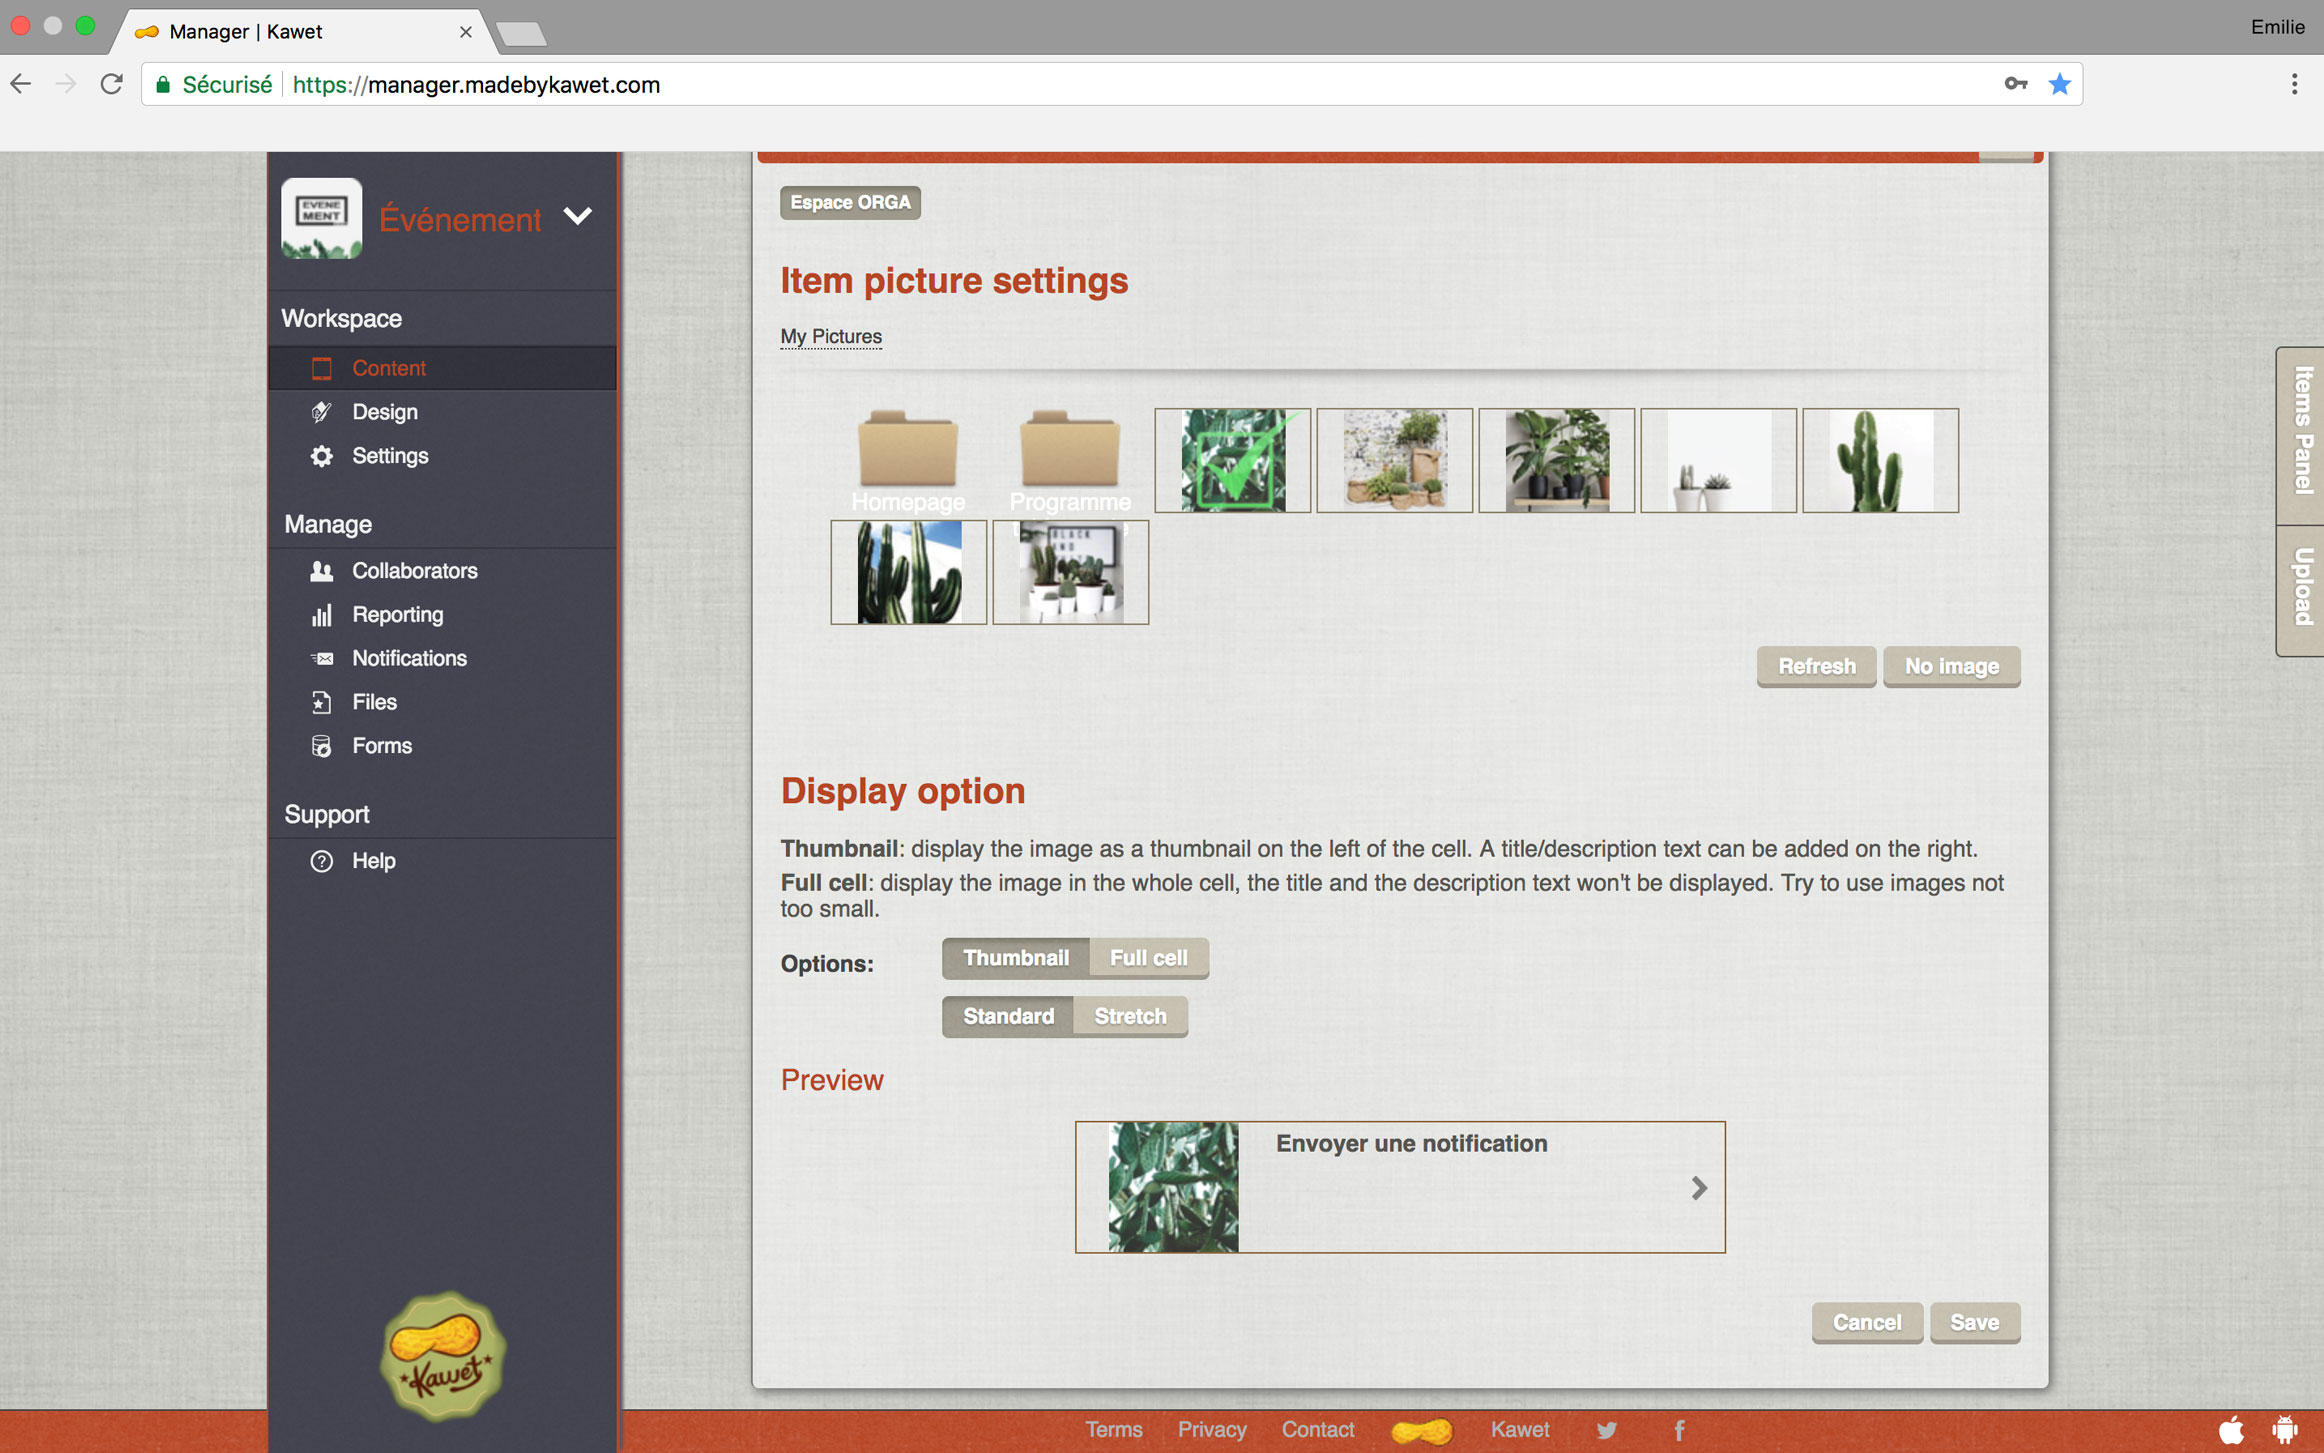Open Notifications in the Manage menu
2324x1453 pixels.
[x=409, y=658]
